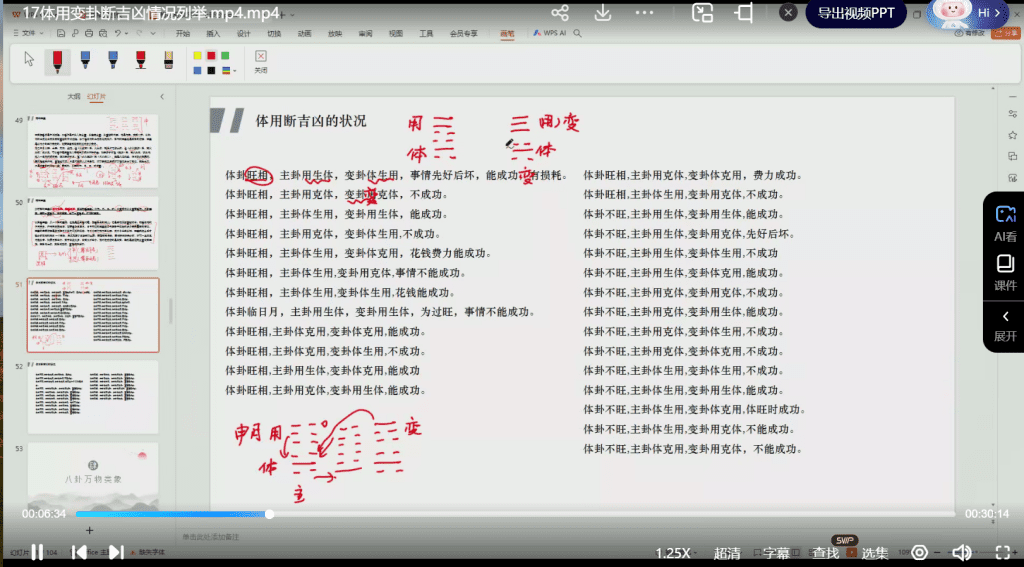Click the video progress bar handle
The image size is (1024, 567).
[269, 514]
